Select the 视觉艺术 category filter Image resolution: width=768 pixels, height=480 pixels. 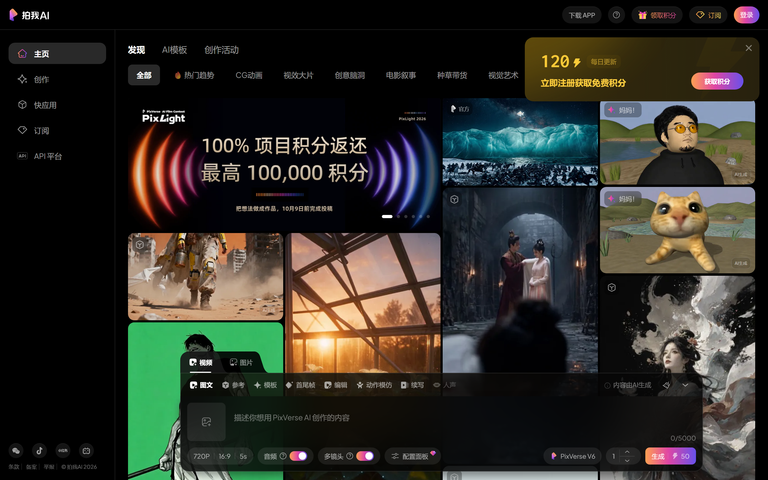[x=503, y=75]
